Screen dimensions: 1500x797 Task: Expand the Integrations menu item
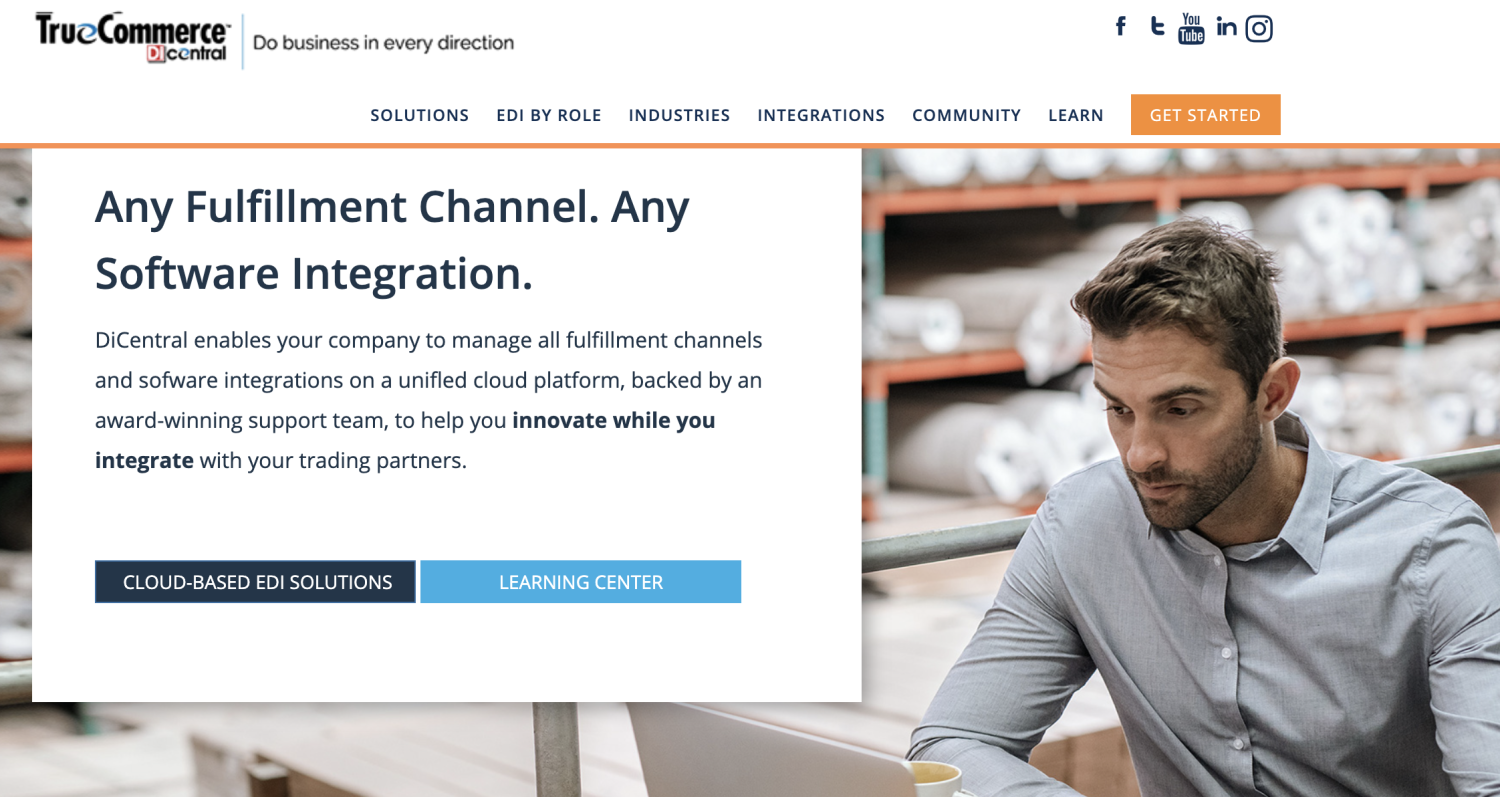821,115
